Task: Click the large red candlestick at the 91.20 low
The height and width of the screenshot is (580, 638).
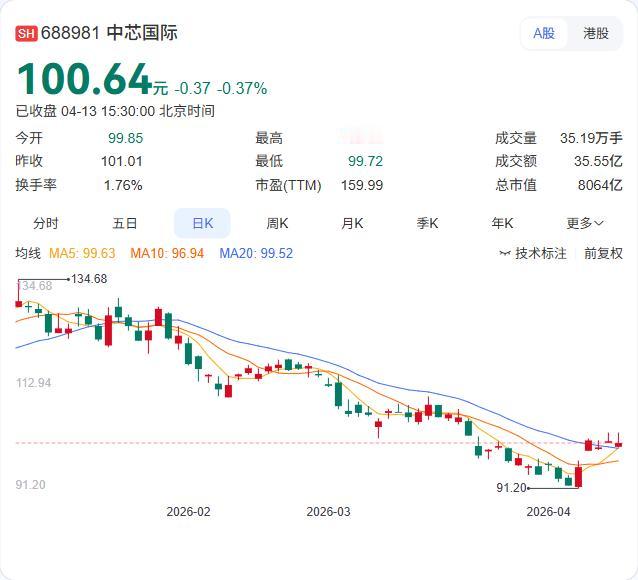Action: pyautogui.click(x=579, y=476)
